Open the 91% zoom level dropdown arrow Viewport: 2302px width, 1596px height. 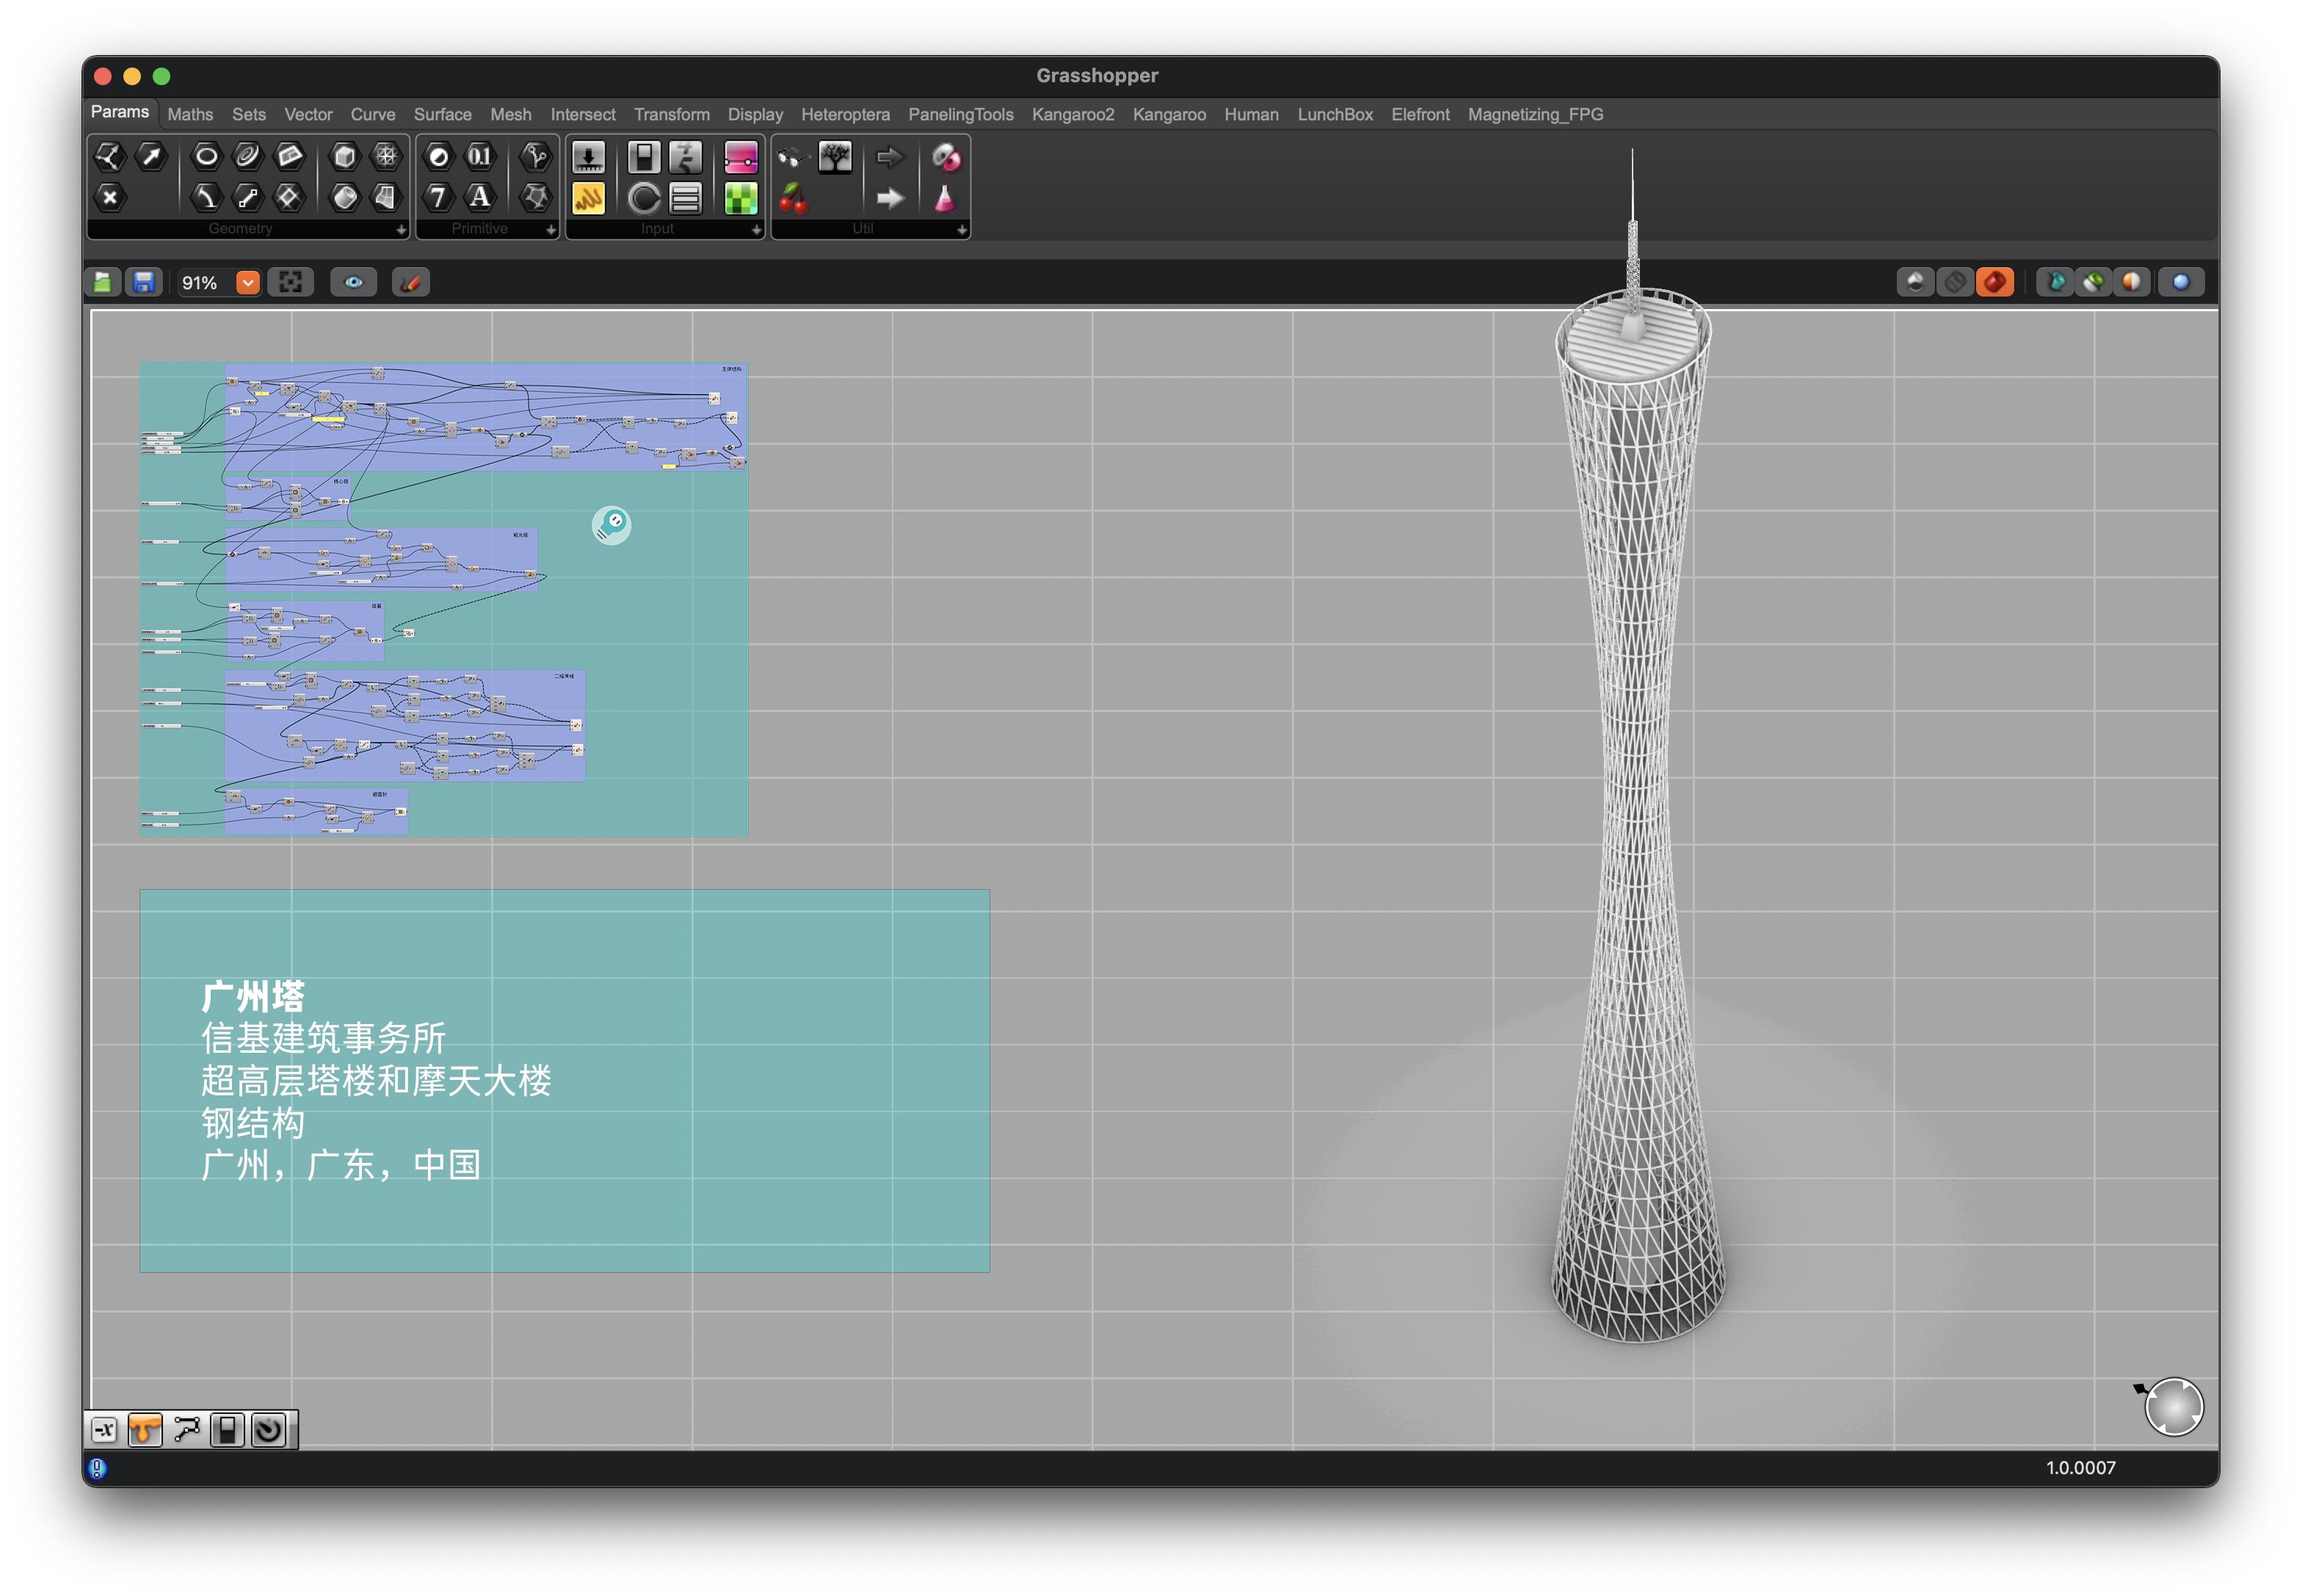coord(247,283)
